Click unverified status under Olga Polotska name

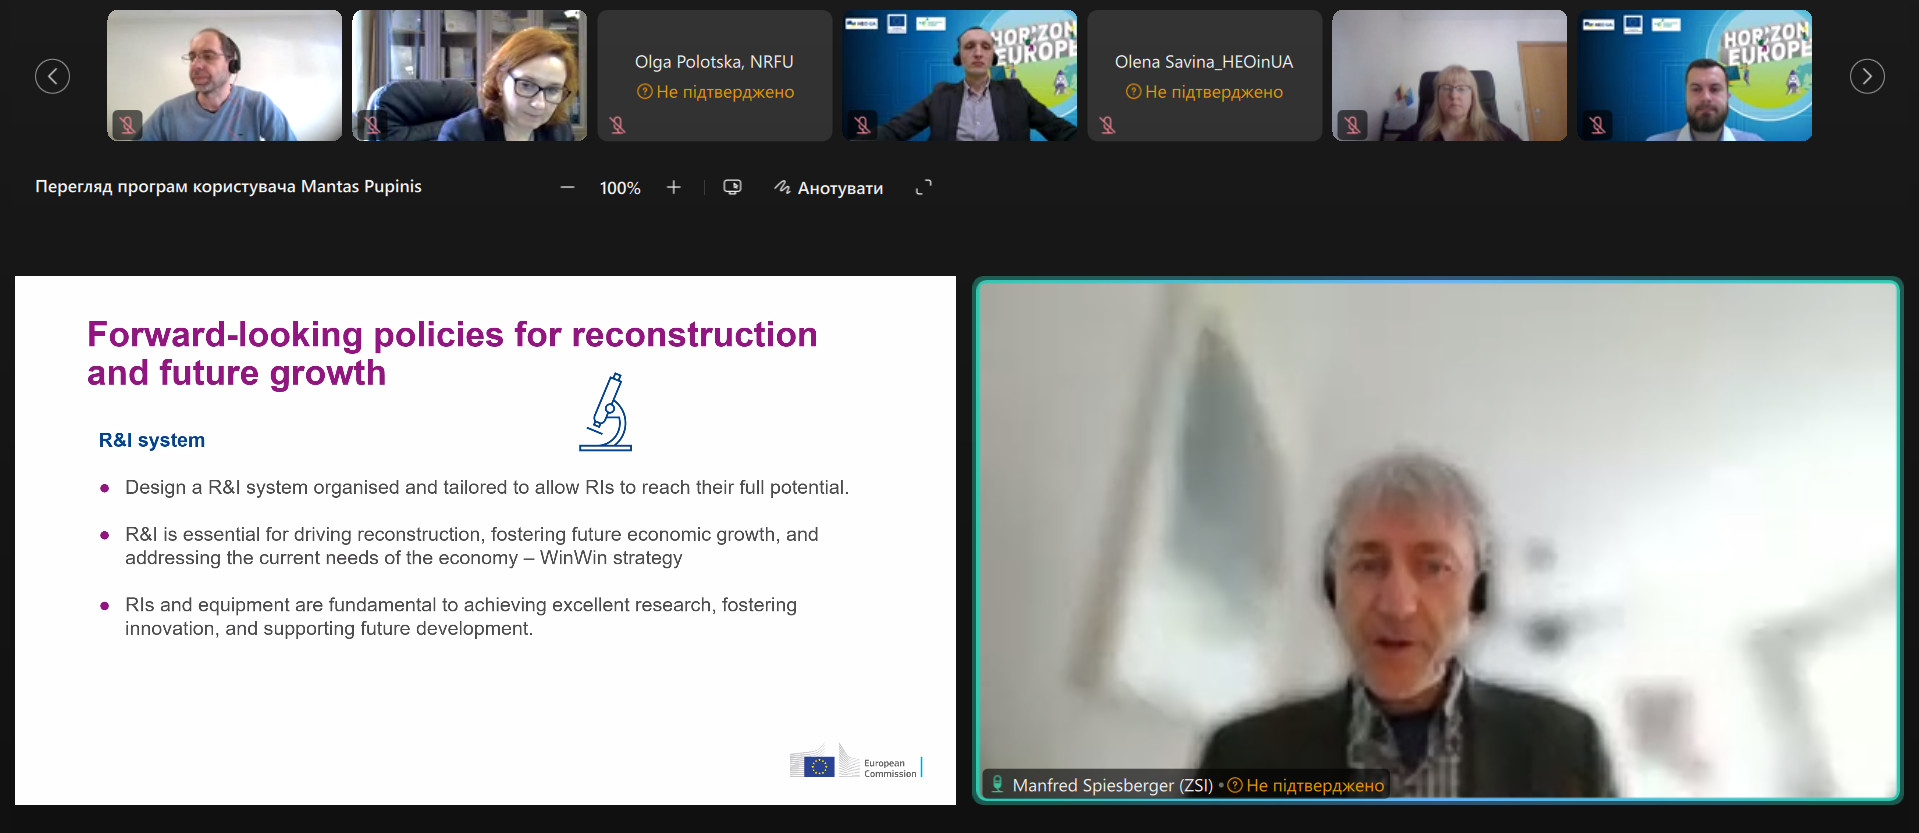(715, 92)
